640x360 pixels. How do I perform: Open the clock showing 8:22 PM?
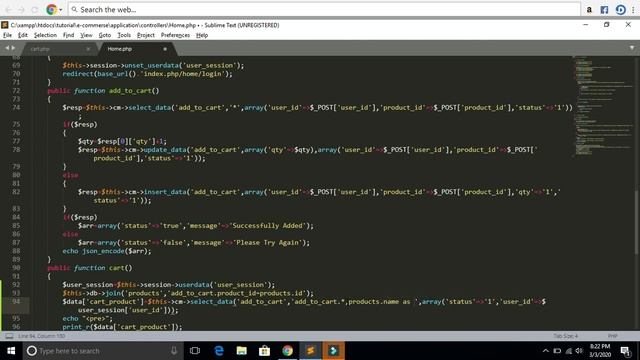pyautogui.click(x=600, y=351)
